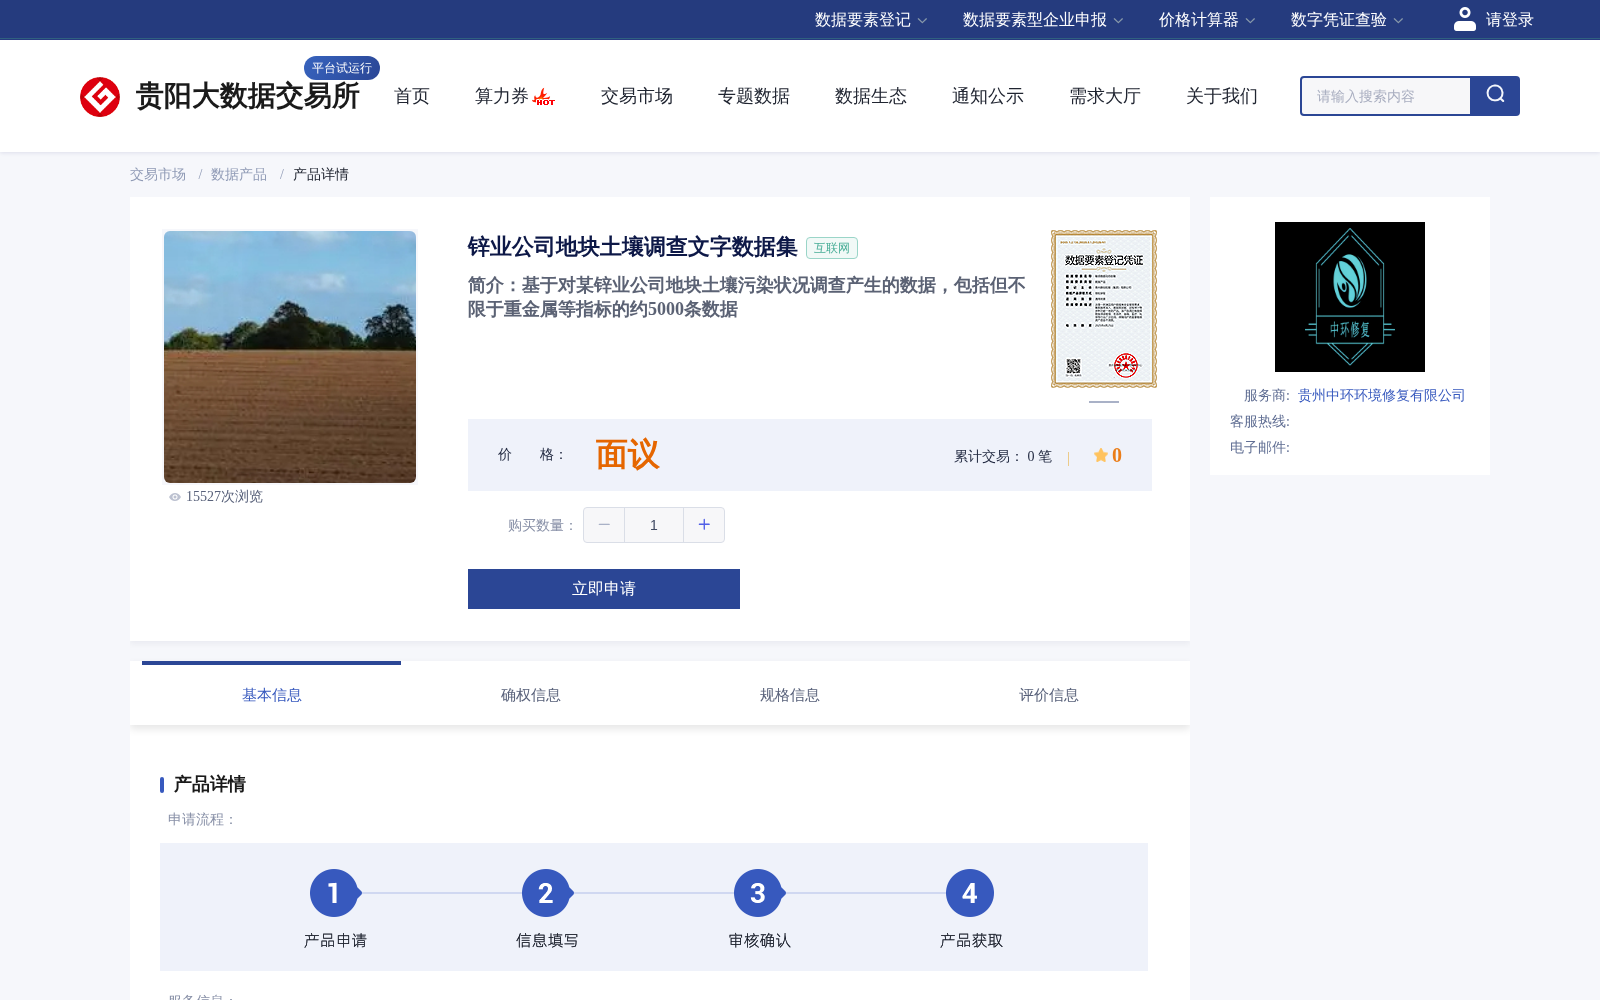Open 专题数据 navigation item
The width and height of the screenshot is (1600, 1000).
(754, 96)
